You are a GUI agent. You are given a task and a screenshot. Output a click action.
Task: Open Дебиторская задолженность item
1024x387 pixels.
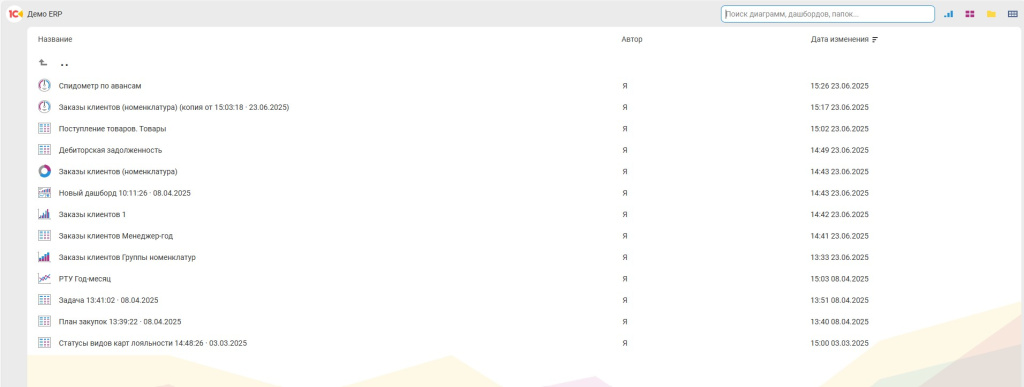click(110, 150)
